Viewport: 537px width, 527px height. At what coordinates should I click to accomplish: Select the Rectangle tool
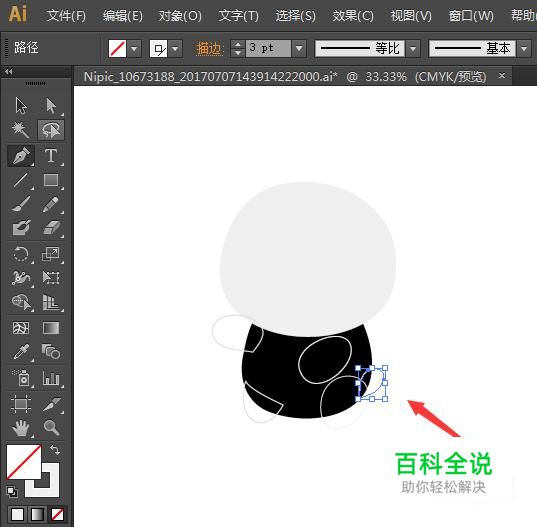[51, 180]
